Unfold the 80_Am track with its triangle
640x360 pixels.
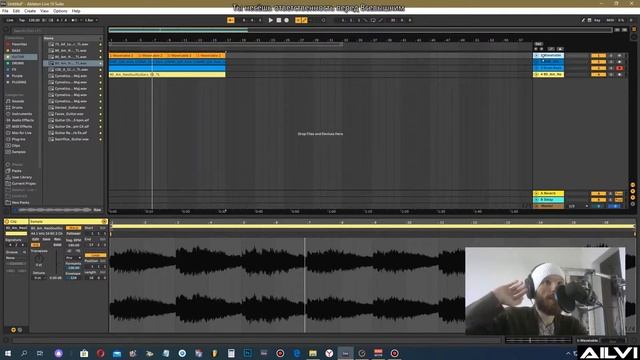(x=536, y=75)
